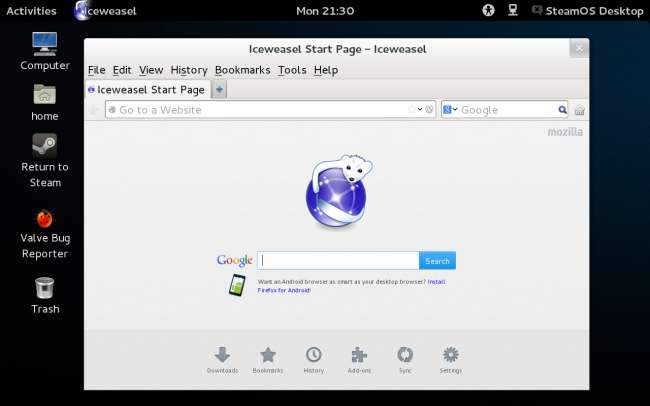Image resolution: width=650 pixels, height=406 pixels.
Task: Click the network icon in the top bar
Action: (513, 10)
